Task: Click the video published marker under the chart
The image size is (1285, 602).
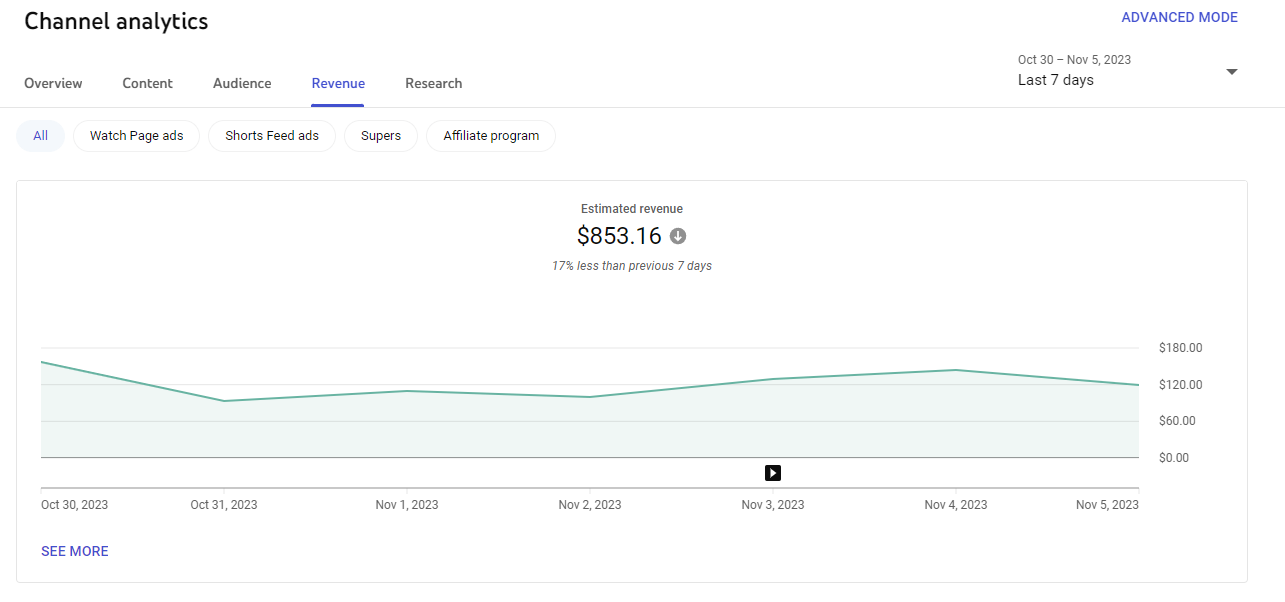Action: coord(773,473)
